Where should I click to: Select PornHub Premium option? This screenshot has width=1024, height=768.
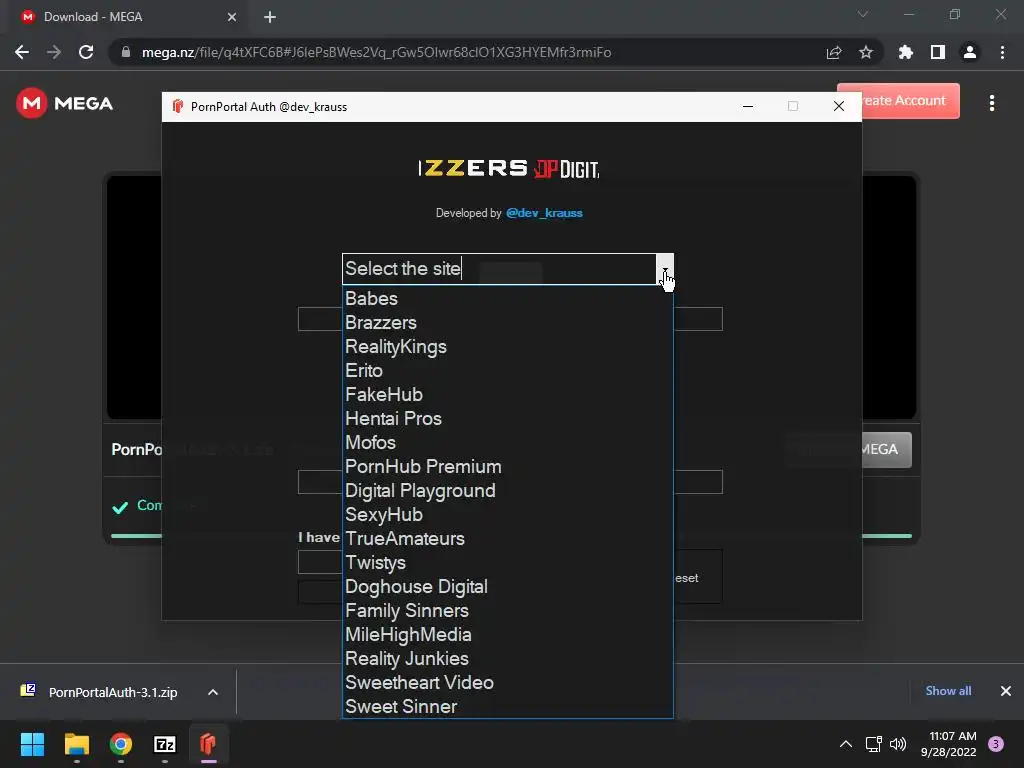tap(507, 466)
